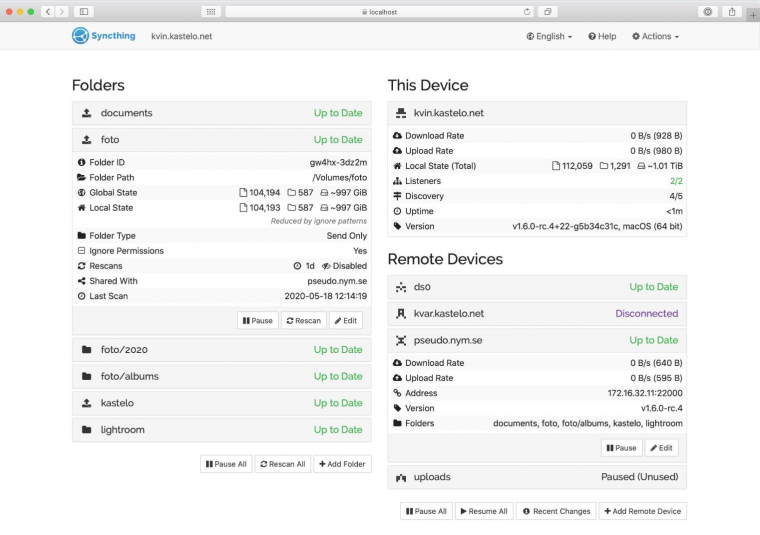760x535 pixels.
Task: Pause the foto folder
Action: pyautogui.click(x=257, y=321)
